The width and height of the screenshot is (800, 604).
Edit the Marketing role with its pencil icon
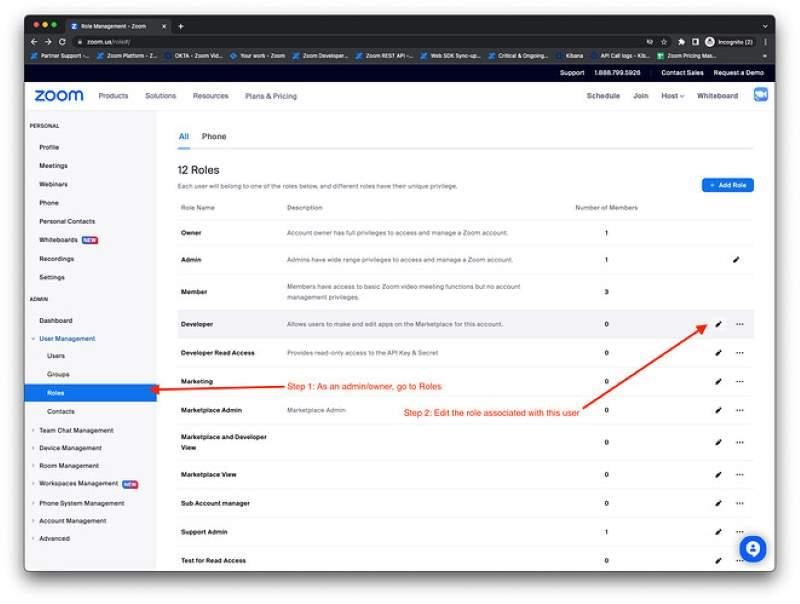[x=717, y=381]
